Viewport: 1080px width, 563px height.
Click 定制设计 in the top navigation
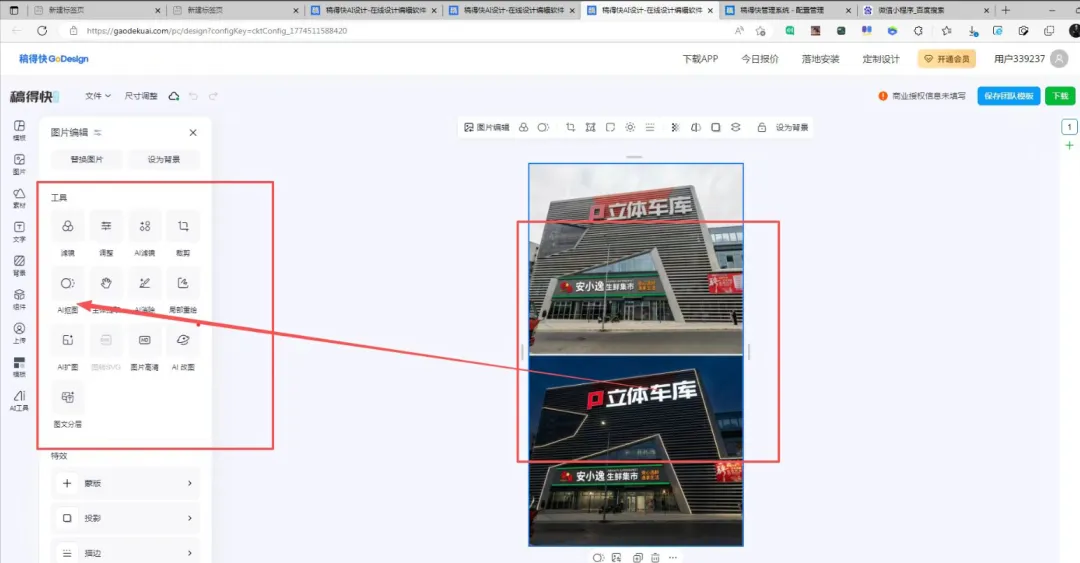tap(881, 59)
